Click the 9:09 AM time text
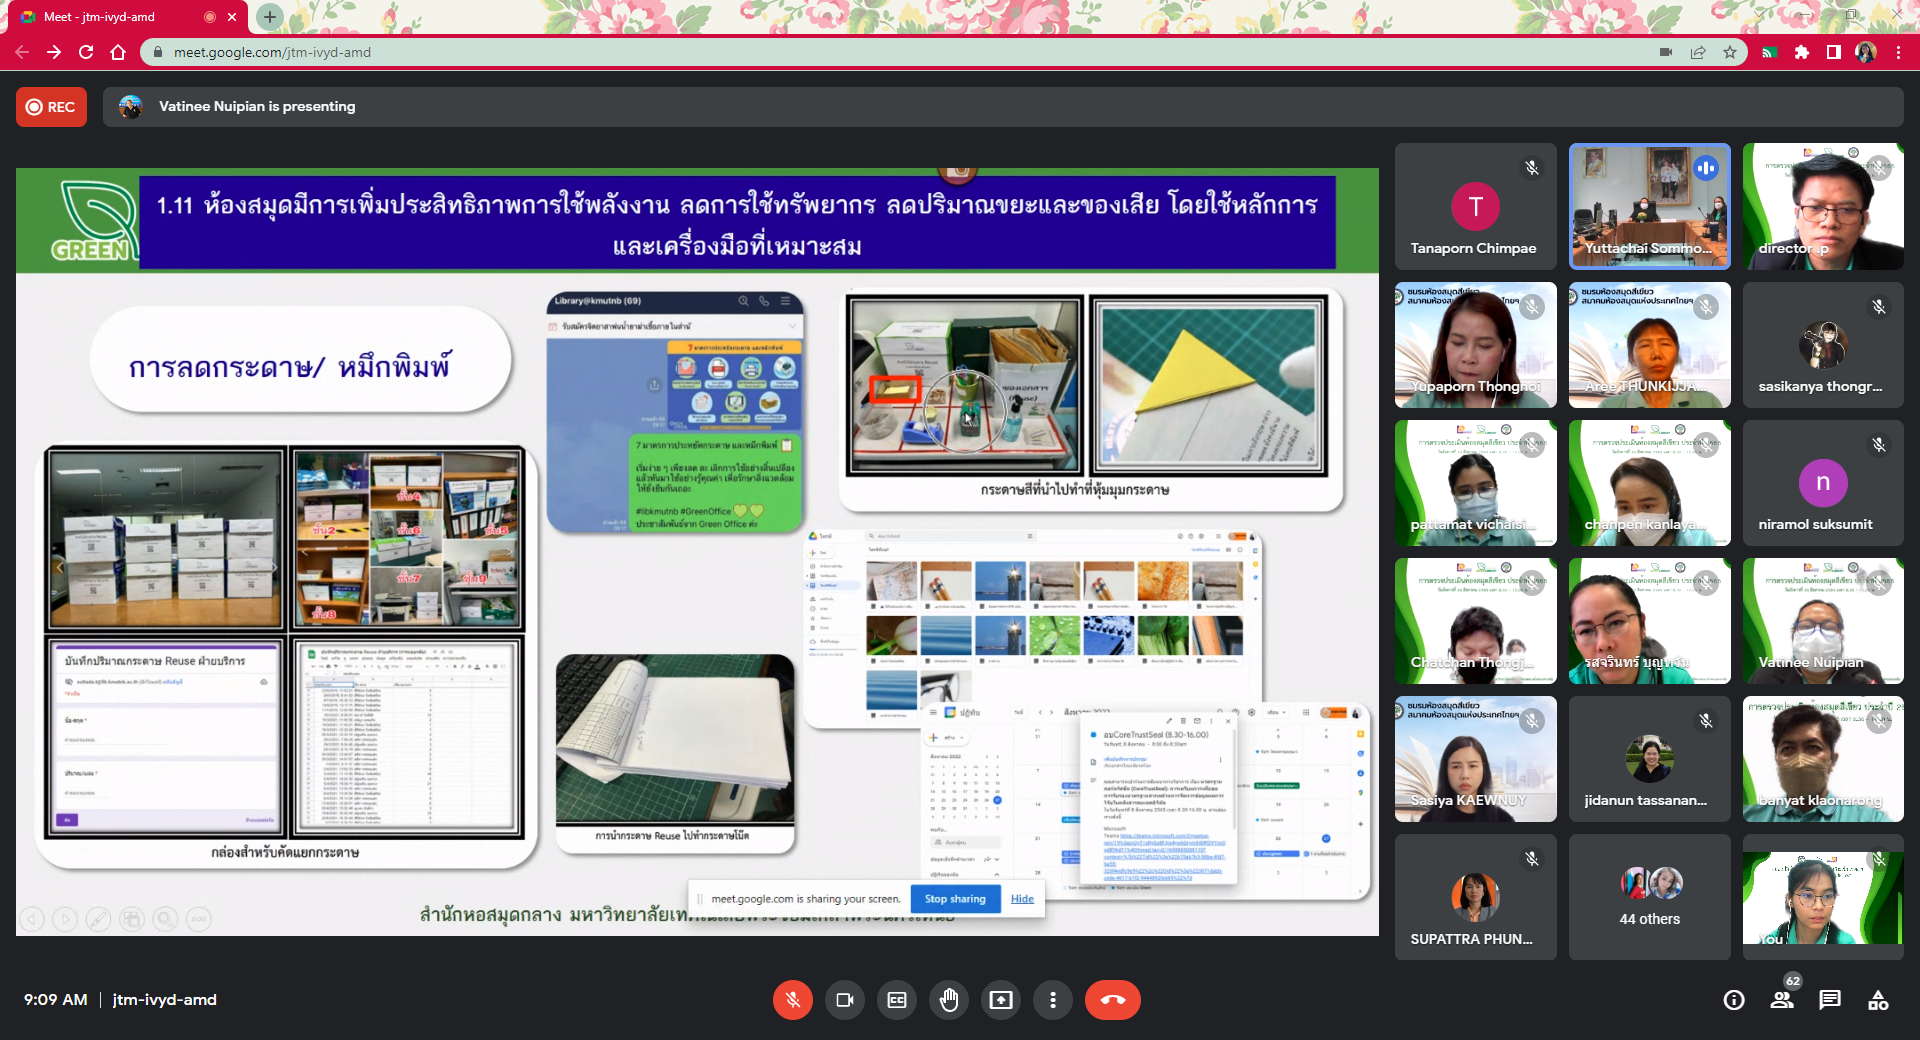Image resolution: width=1920 pixels, height=1040 pixels. pyautogui.click(x=56, y=1000)
